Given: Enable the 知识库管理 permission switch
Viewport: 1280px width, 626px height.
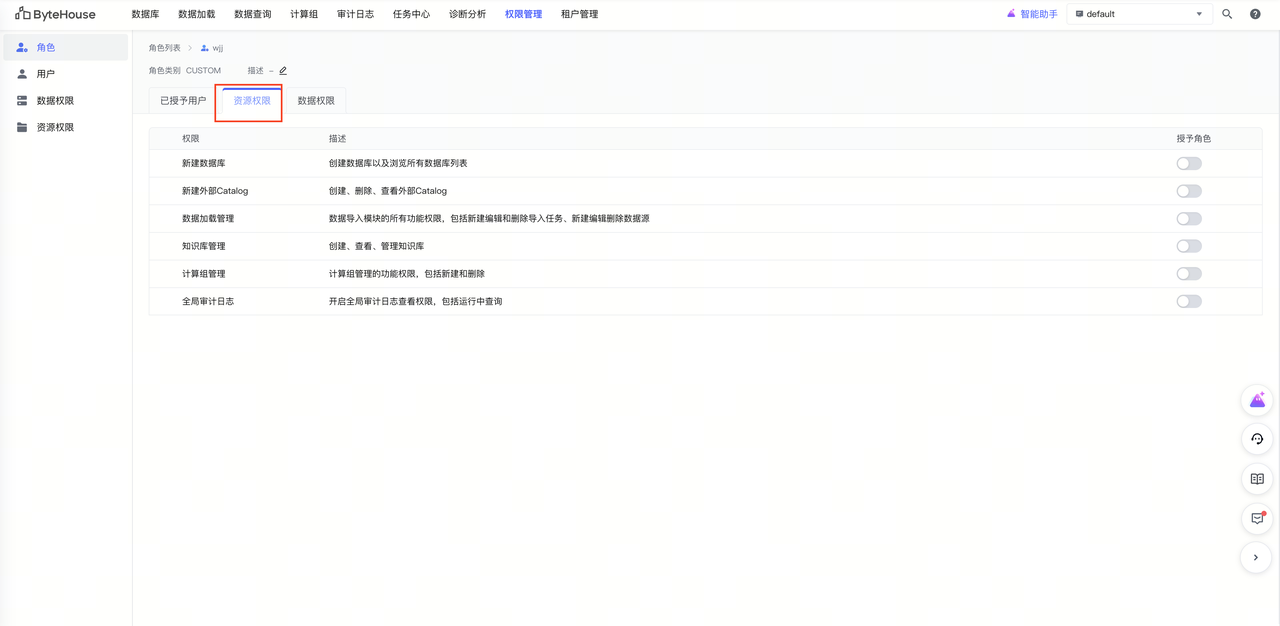Looking at the screenshot, I should point(1189,246).
